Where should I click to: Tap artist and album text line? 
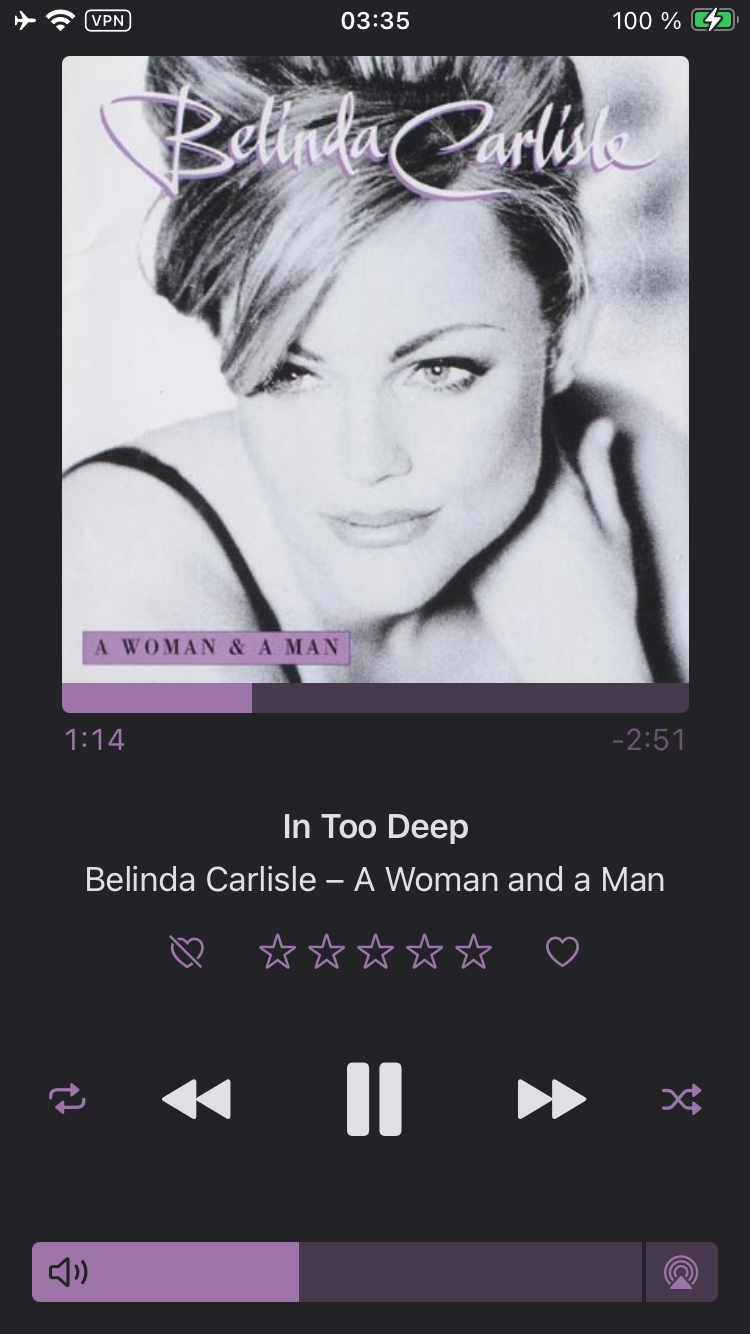tap(375, 880)
